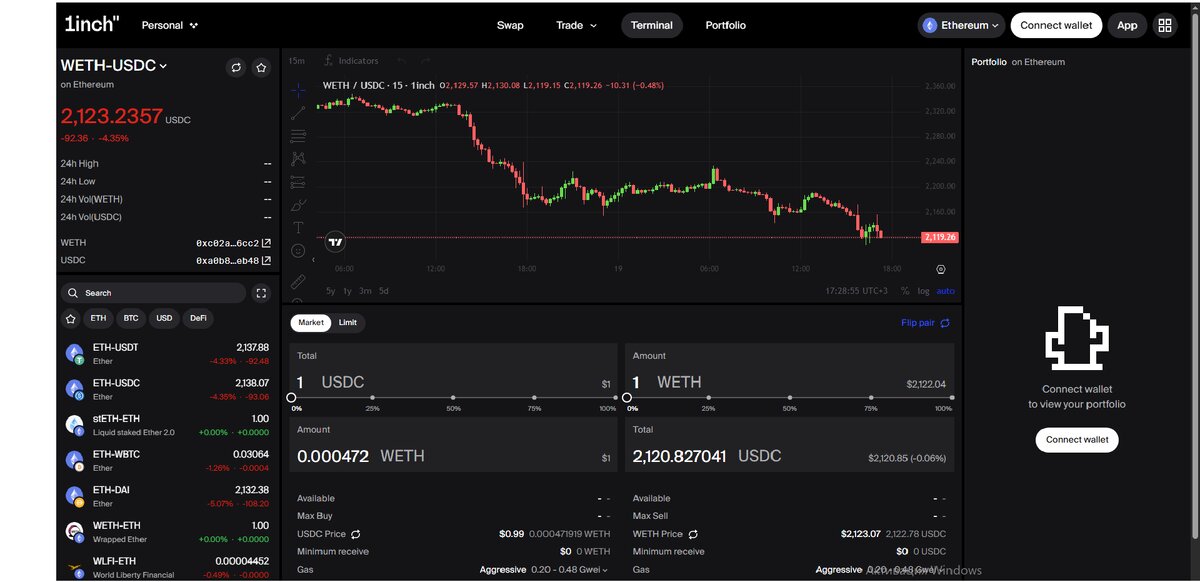This screenshot has width=1200, height=582.
Task: Expand the markets list fullscreen icon
Action: (x=261, y=293)
